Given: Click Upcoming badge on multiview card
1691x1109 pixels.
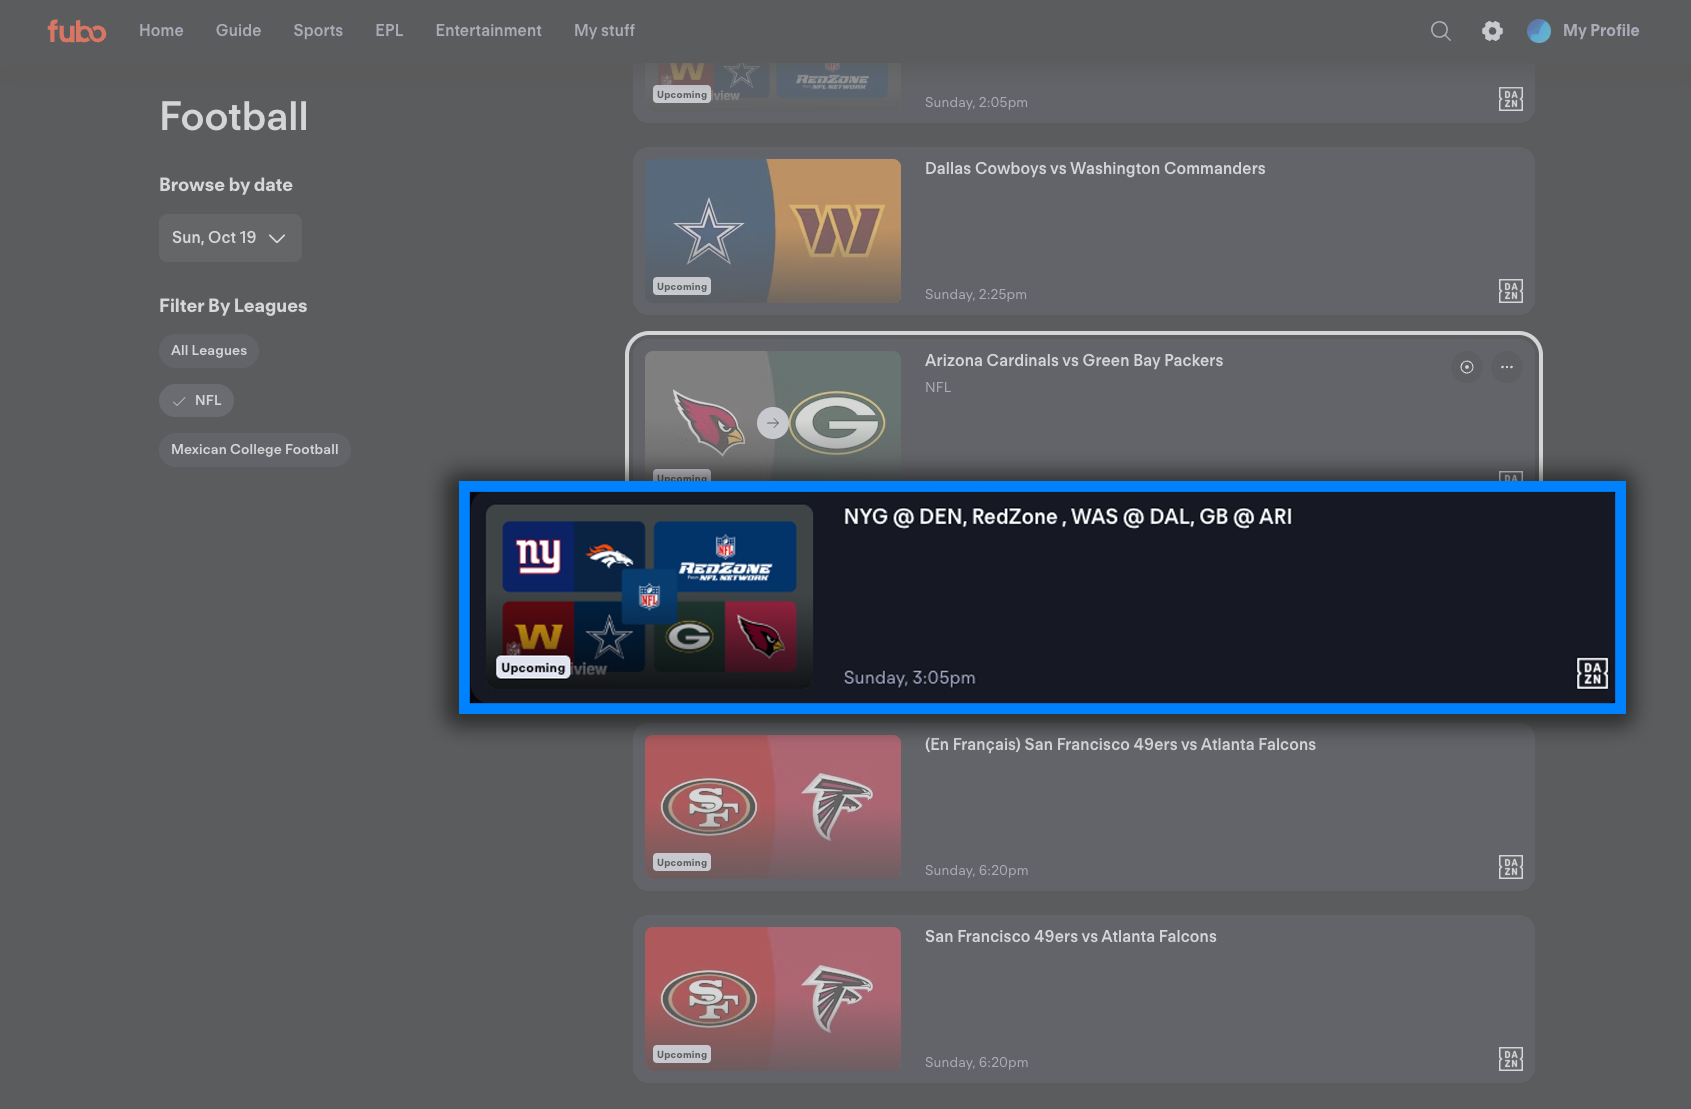Looking at the screenshot, I should tap(533, 668).
